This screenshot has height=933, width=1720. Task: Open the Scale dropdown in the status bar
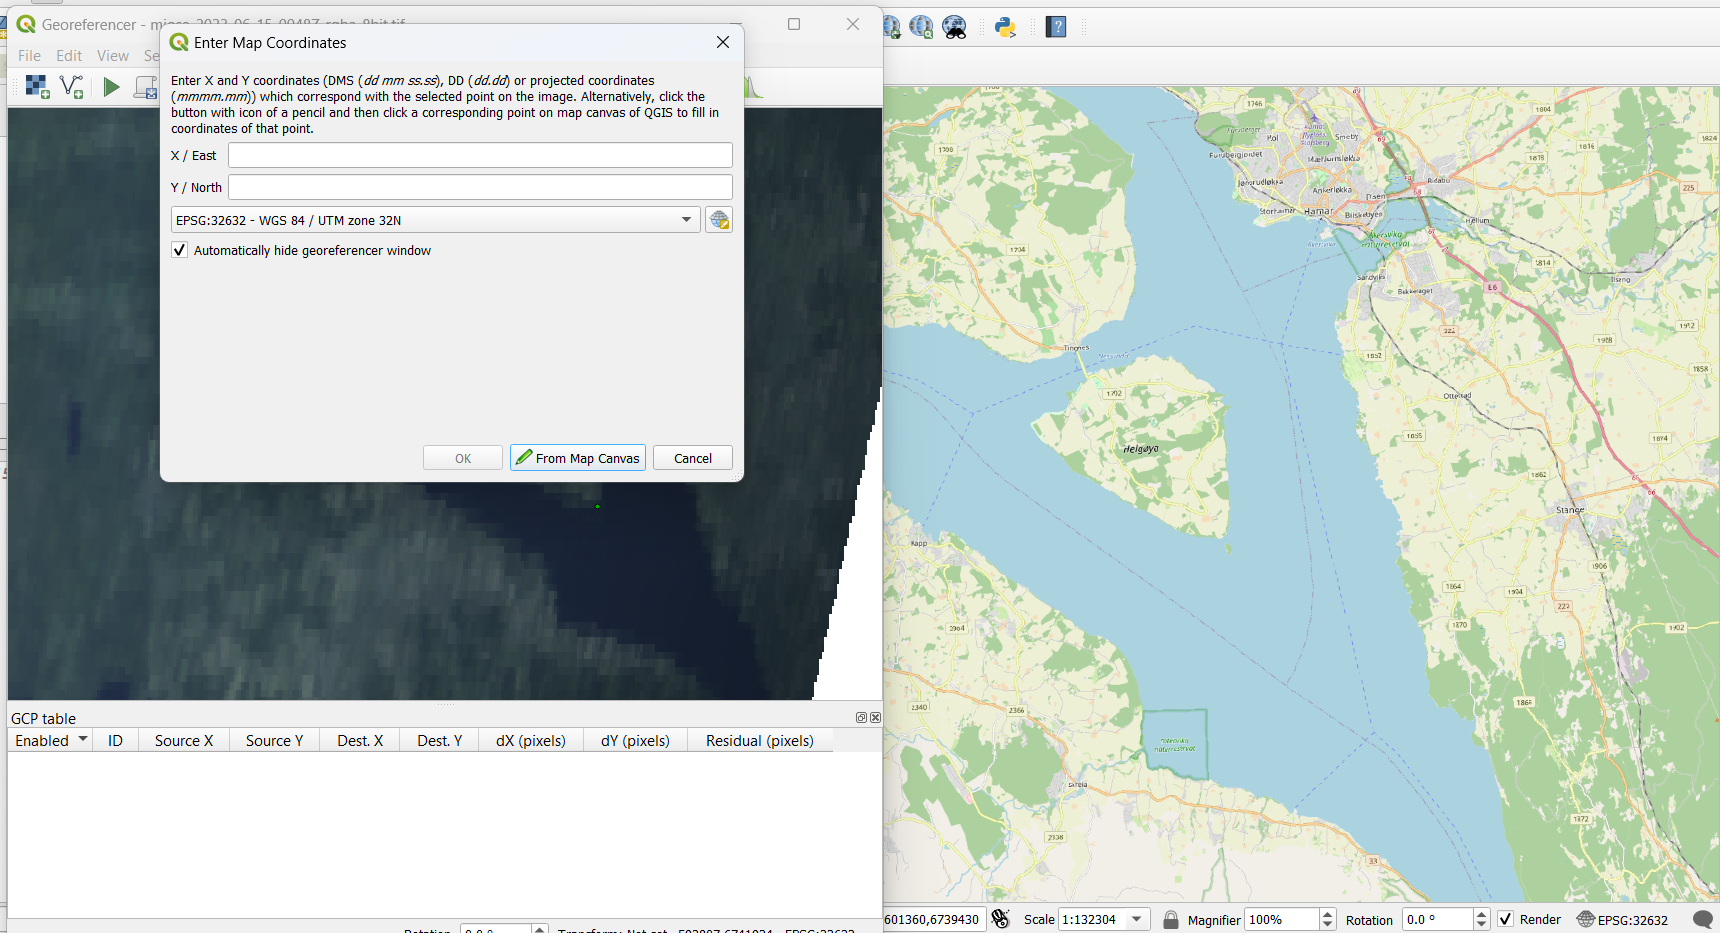click(1134, 918)
